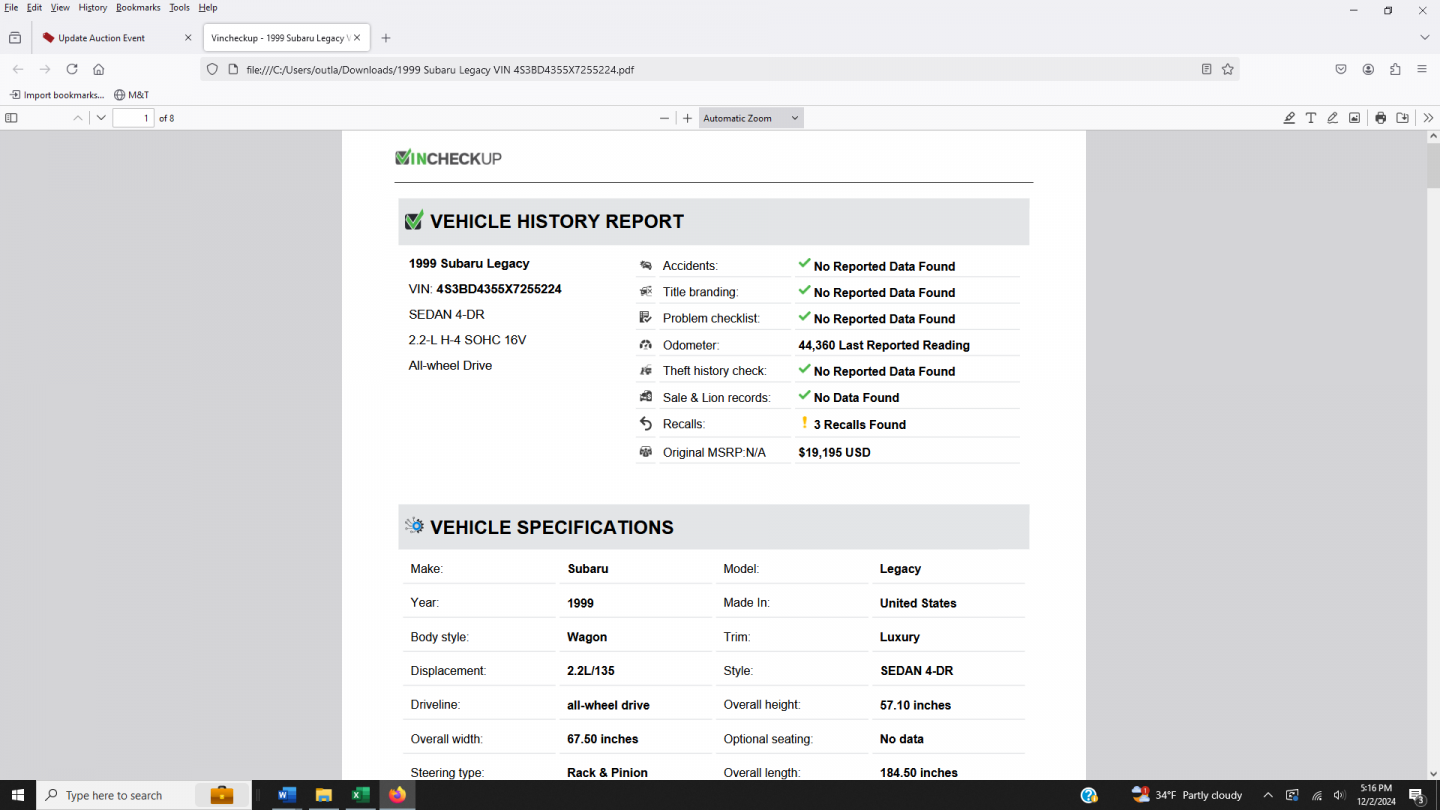
Task: Click the $19,195 USD value
Action: coord(834,452)
